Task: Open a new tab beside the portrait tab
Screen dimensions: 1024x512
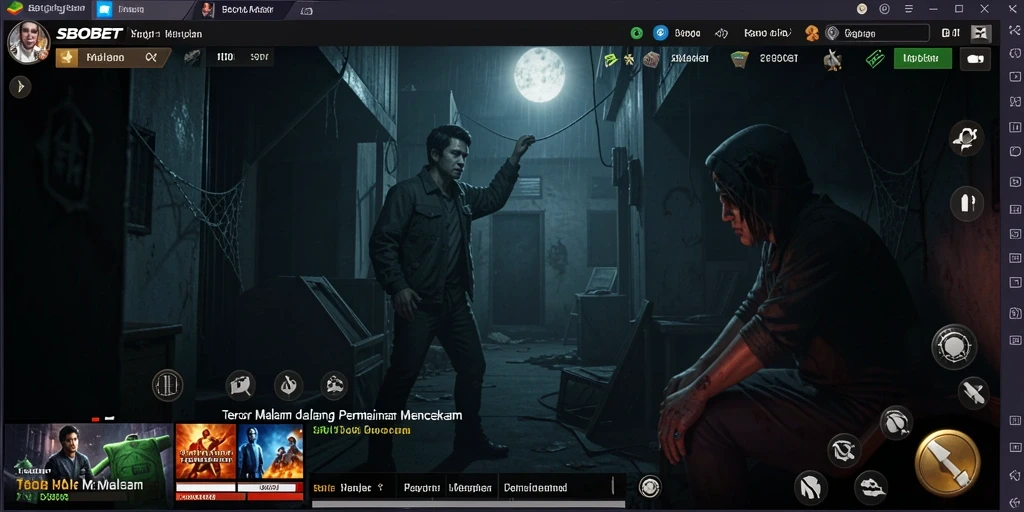Action: click(307, 10)
